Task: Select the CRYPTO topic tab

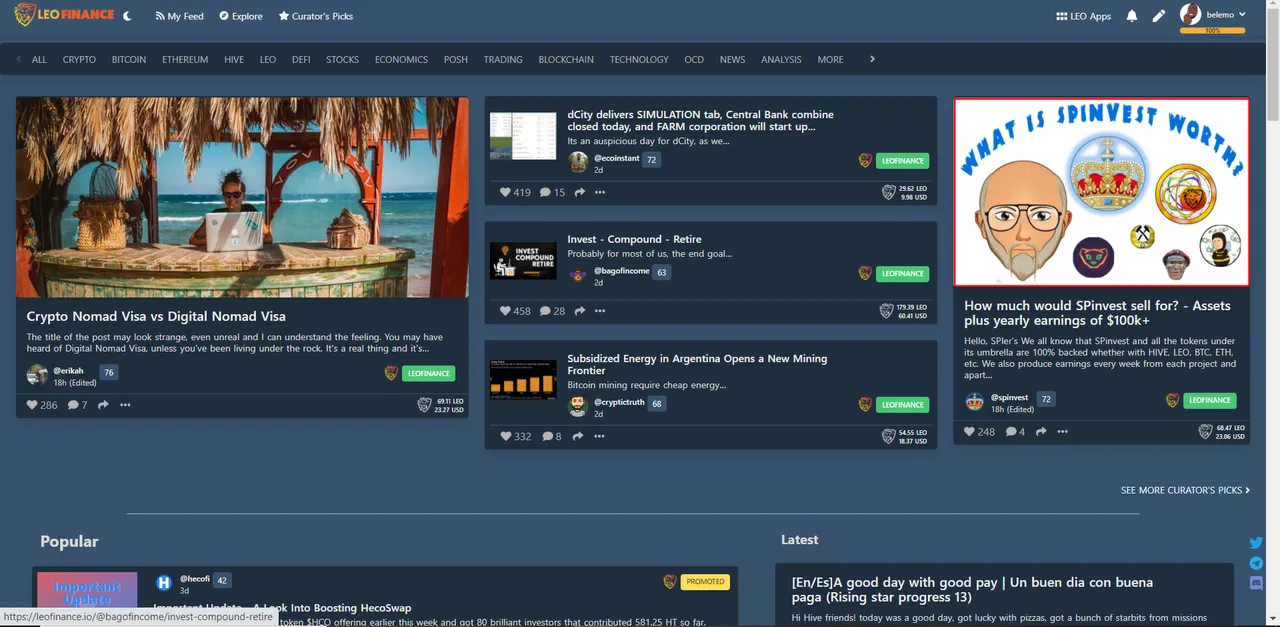Action: pos(79,59)
